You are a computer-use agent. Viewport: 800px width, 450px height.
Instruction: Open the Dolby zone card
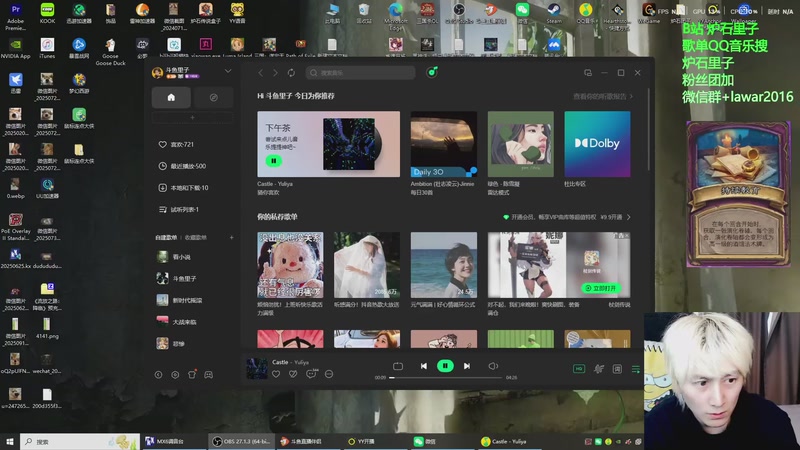(597, 144)
